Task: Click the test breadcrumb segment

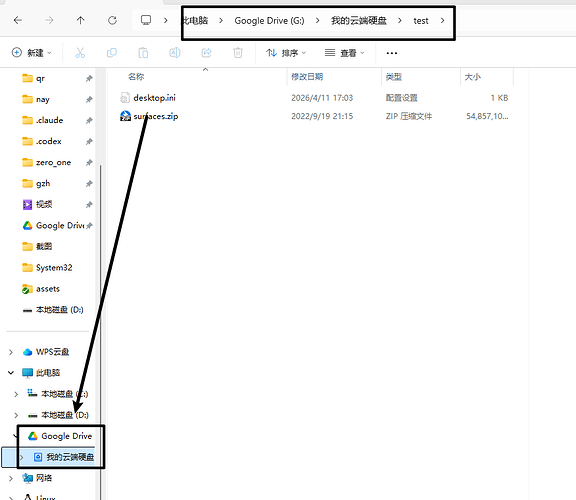Action: (421, 21)
